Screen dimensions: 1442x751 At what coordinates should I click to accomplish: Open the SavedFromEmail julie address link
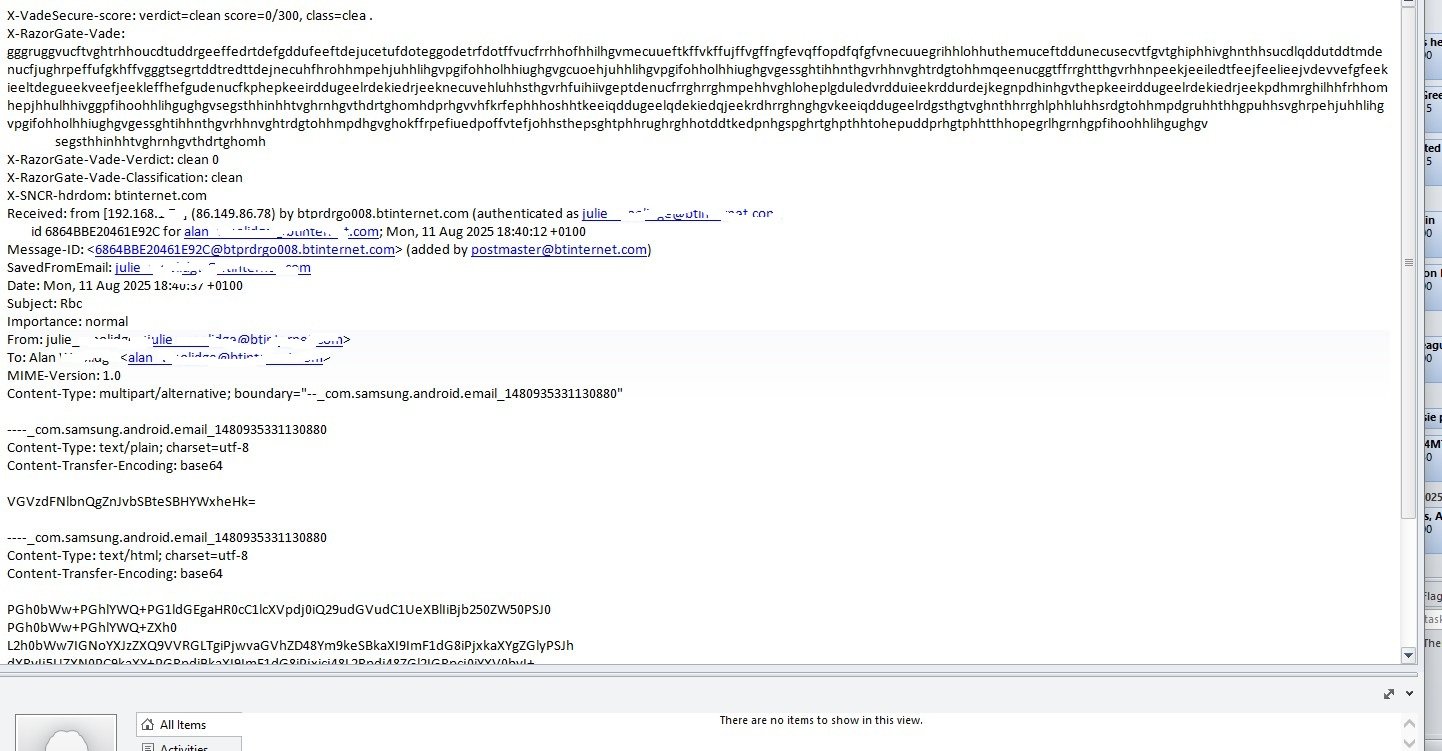213,268
